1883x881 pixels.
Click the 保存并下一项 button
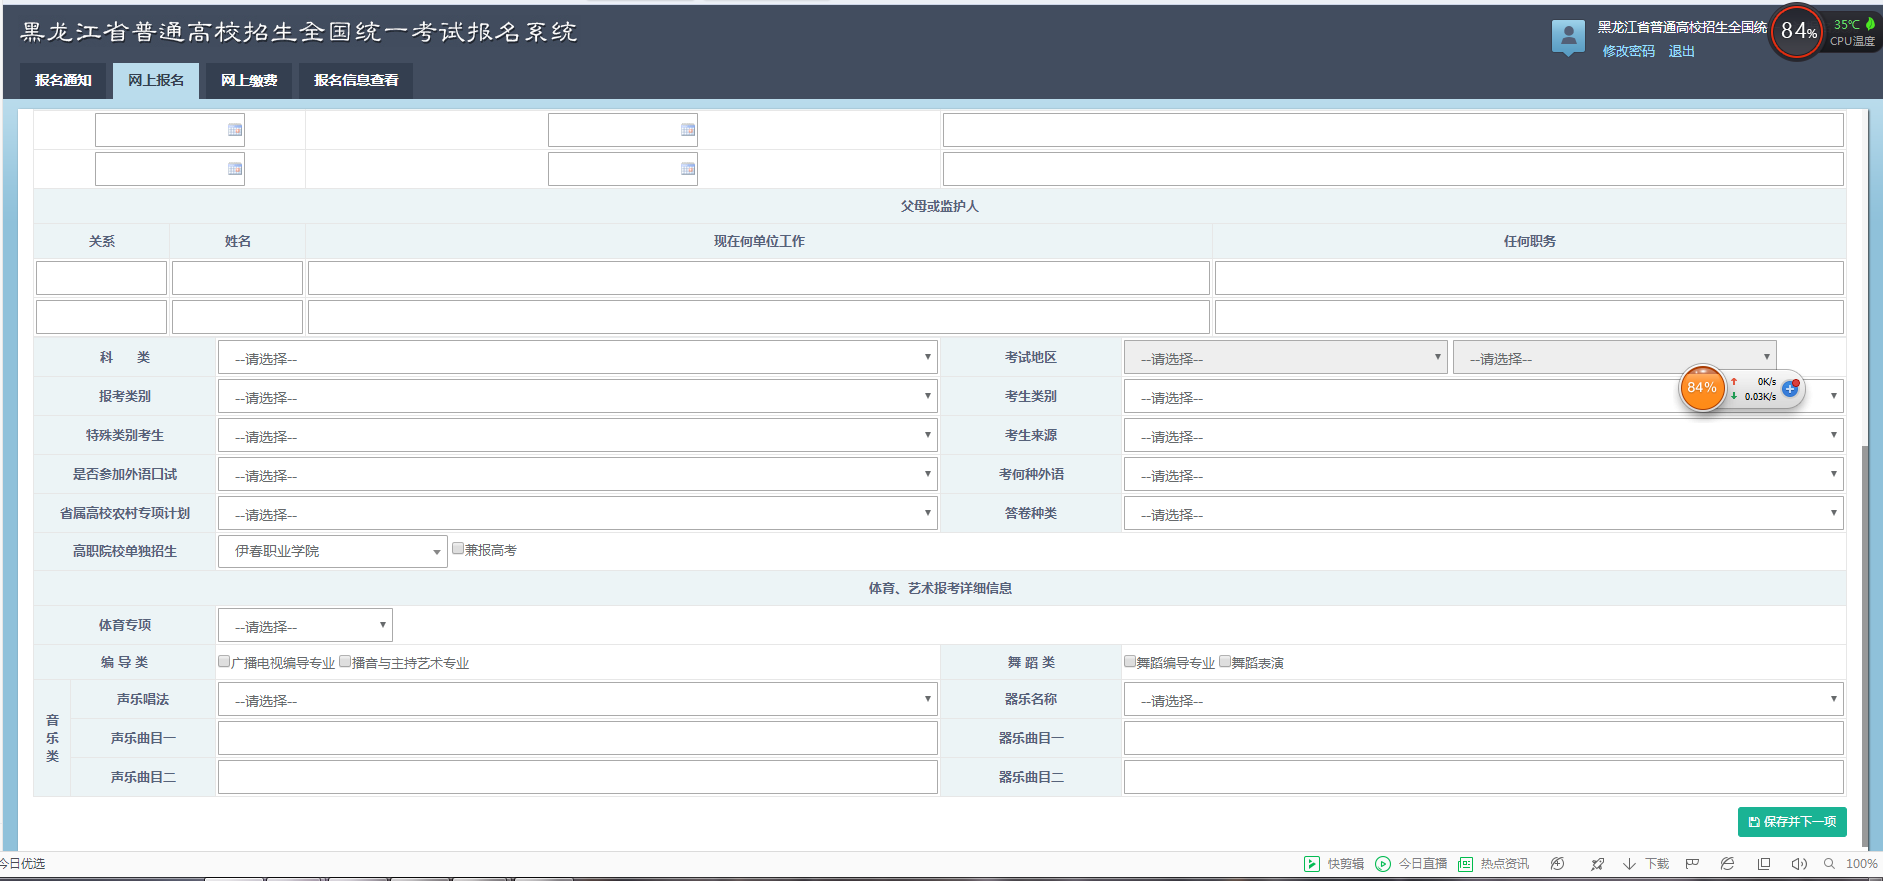1791,822
